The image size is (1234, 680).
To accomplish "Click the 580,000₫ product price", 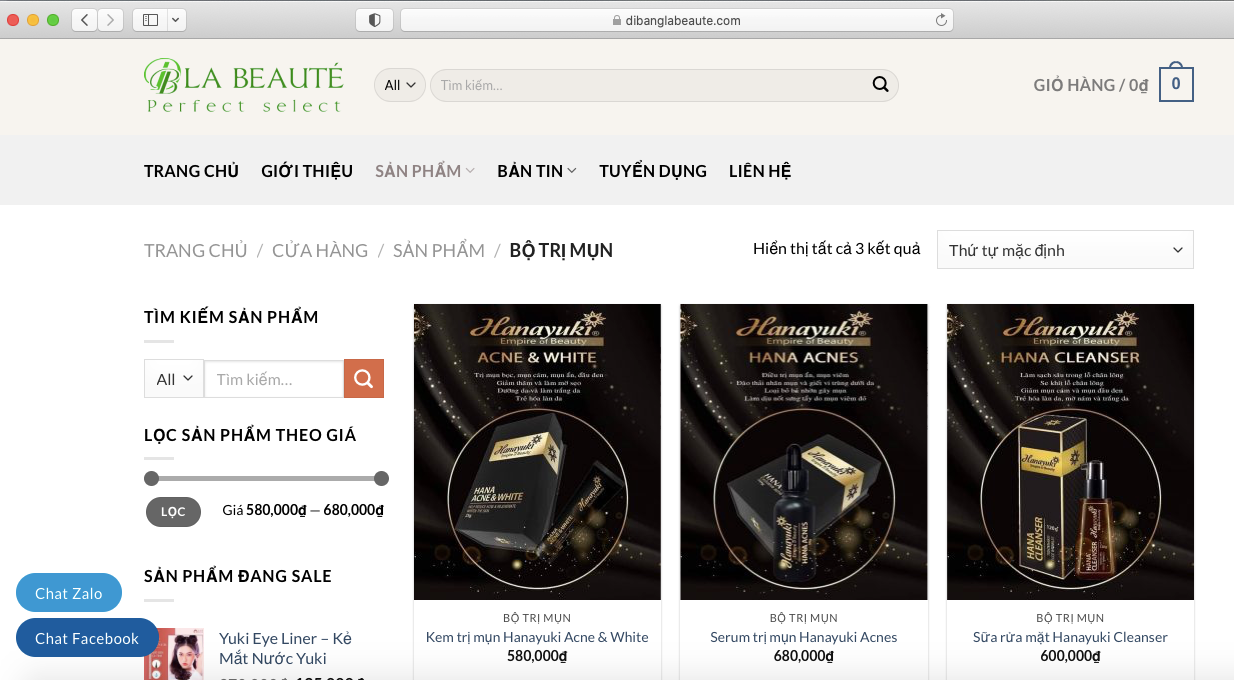I will [537, 657].
